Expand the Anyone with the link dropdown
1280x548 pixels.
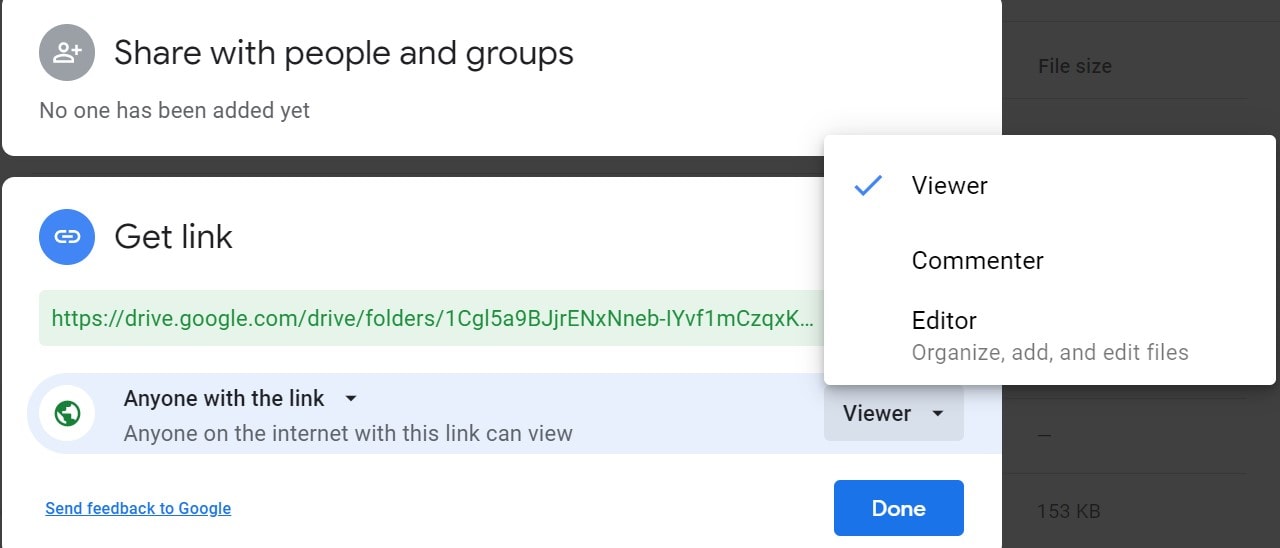click(350, 398)
